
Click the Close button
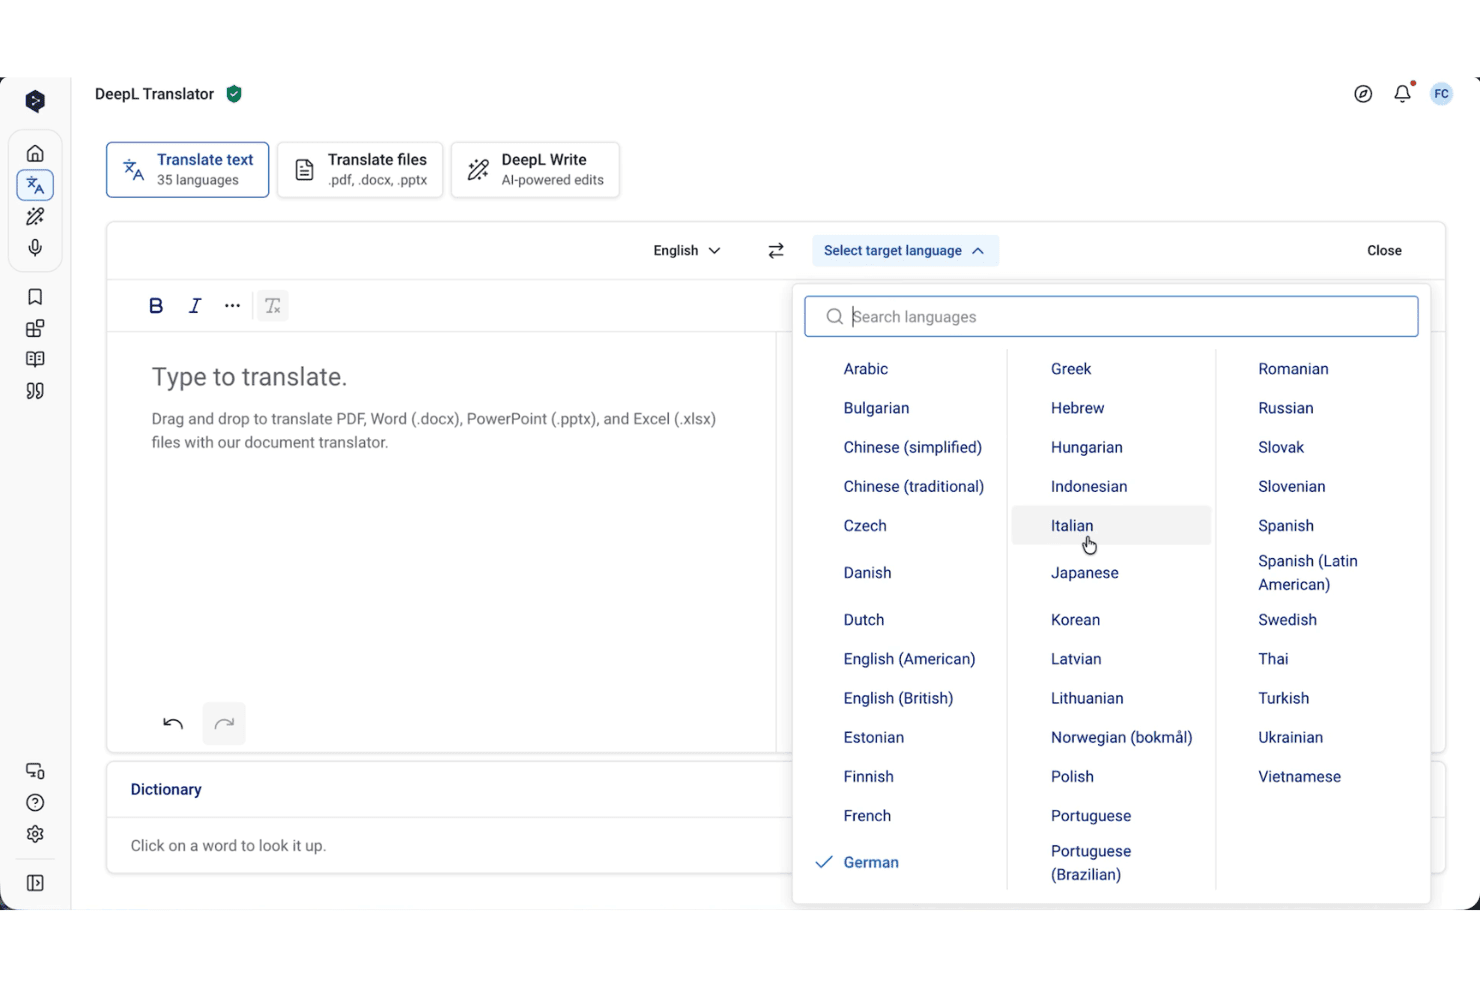(1384, 251)
